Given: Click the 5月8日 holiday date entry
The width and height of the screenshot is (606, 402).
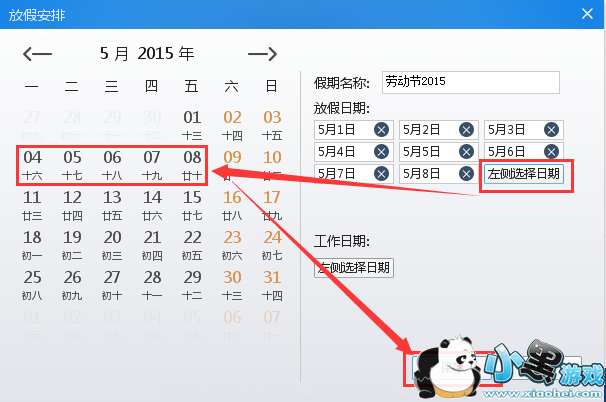Looking at the screenshot, I should pyautogui.click(x=439, y=174).
